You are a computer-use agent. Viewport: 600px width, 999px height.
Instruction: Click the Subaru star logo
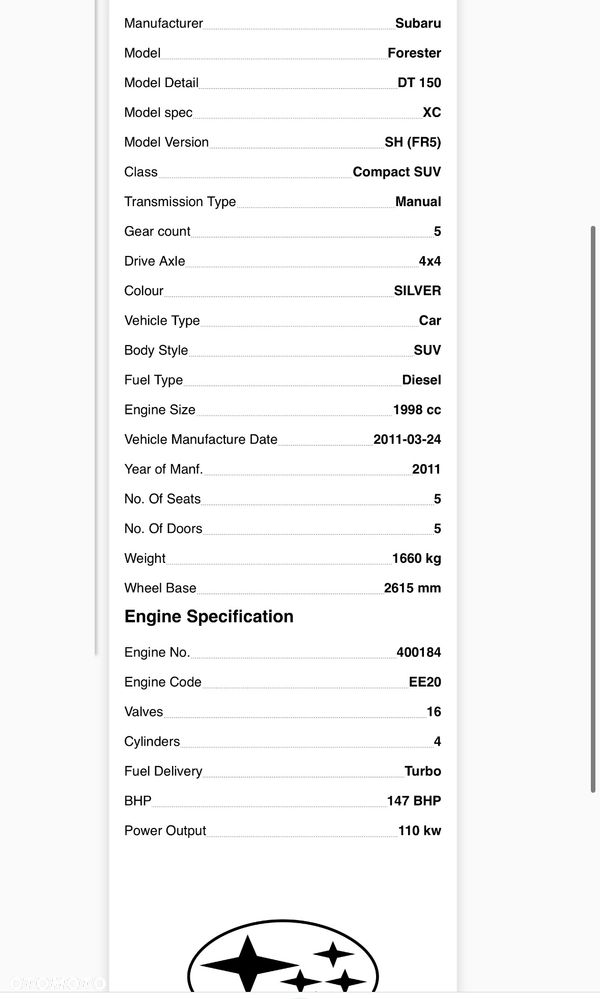283,957
